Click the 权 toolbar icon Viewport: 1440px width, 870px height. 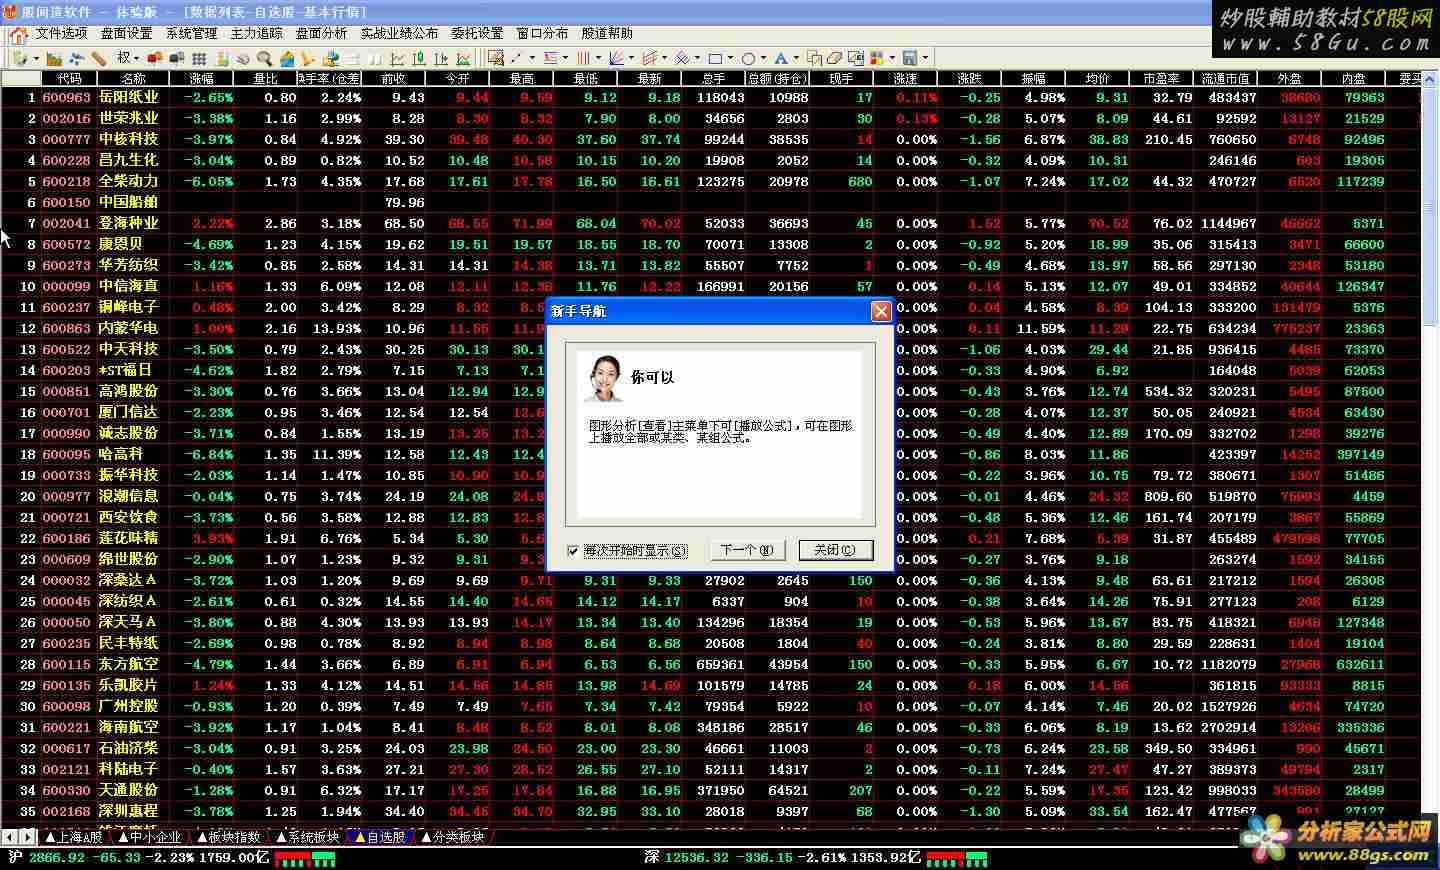(123, 58)
